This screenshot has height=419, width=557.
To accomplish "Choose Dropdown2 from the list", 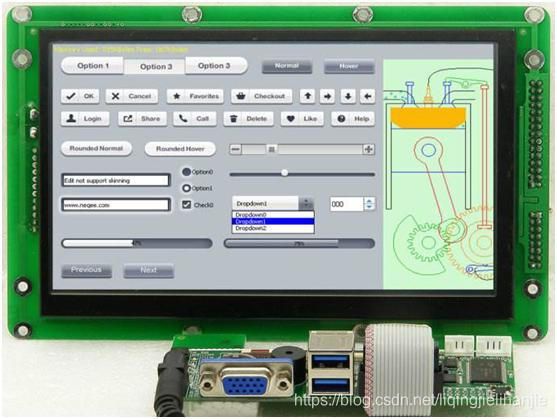I will coord(273,228).
